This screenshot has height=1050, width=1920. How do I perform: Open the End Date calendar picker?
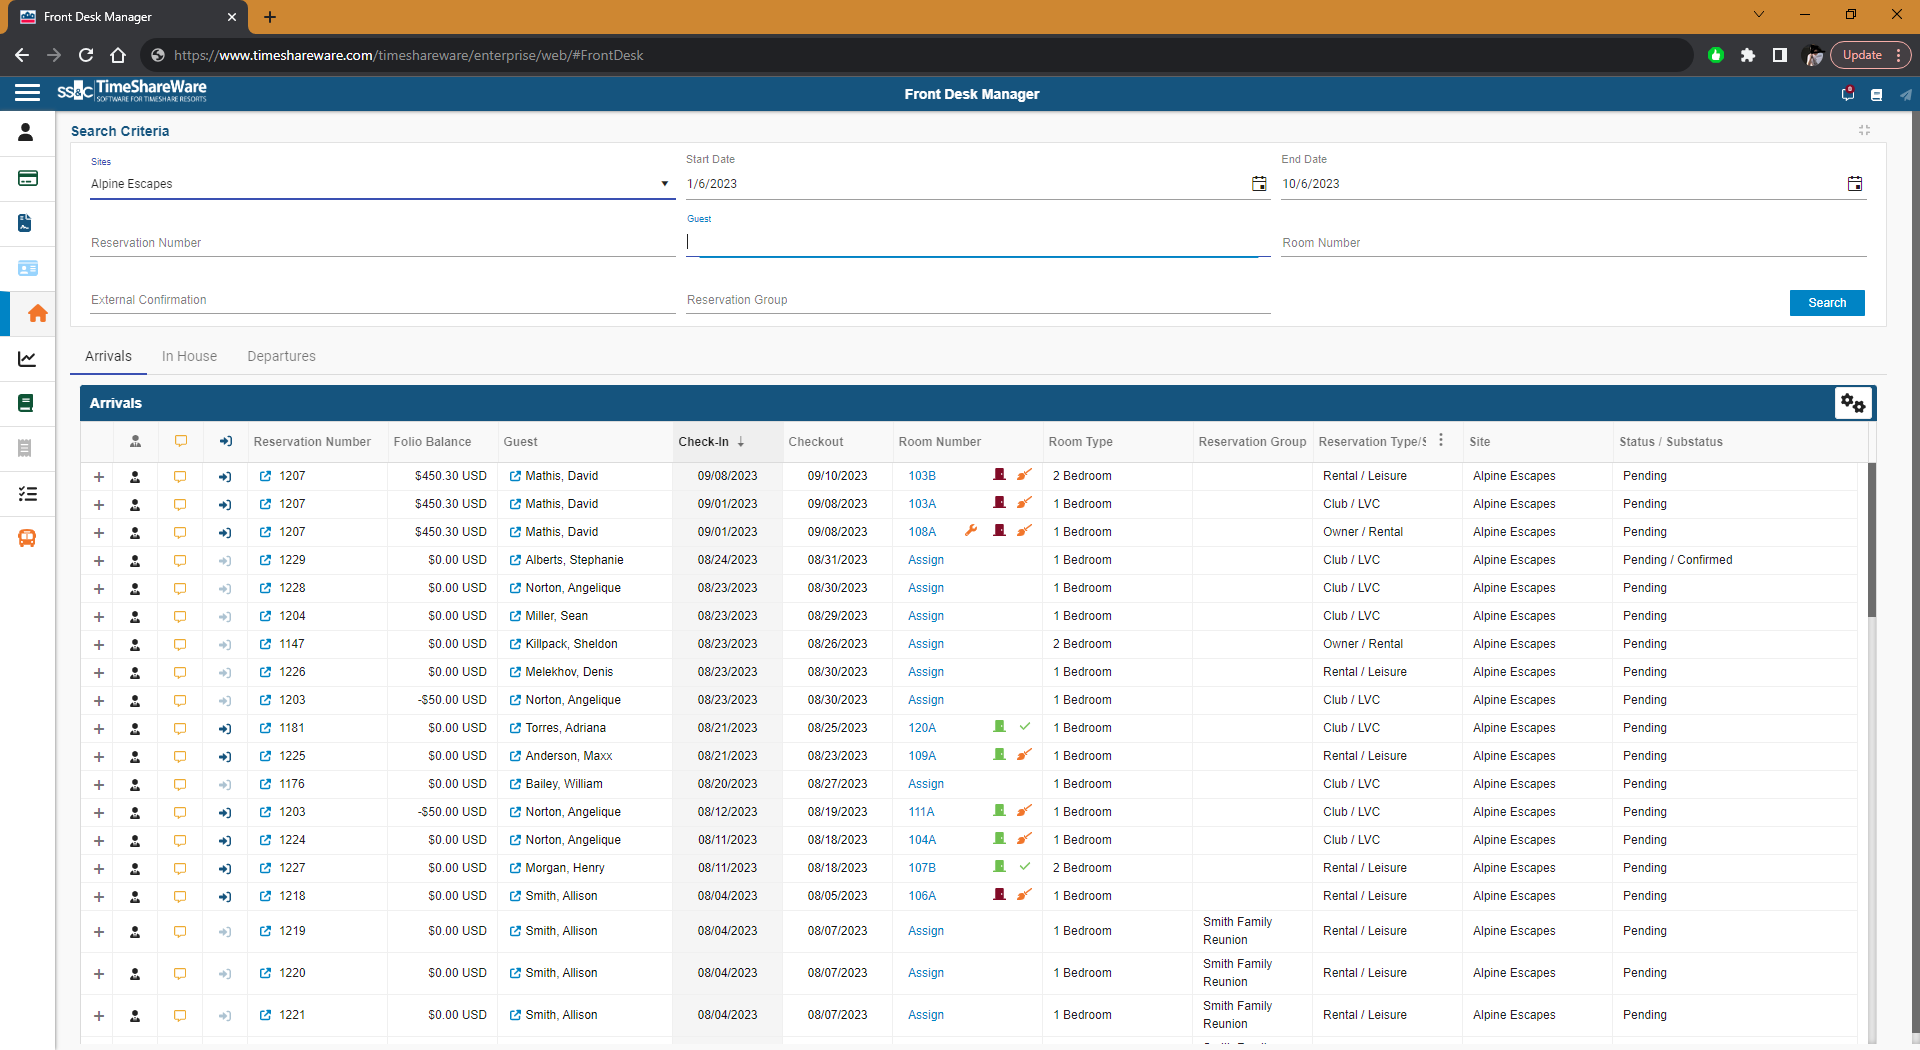pos(1855,183)
